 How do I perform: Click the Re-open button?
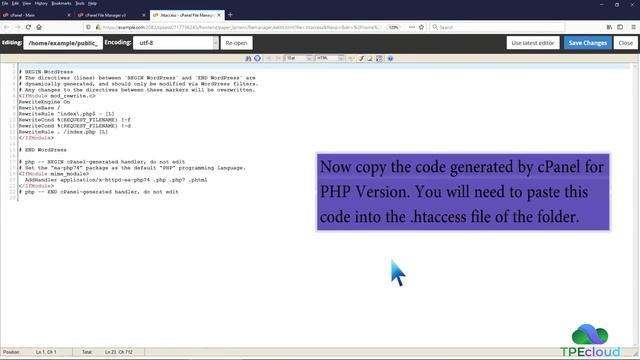point(236,43)
